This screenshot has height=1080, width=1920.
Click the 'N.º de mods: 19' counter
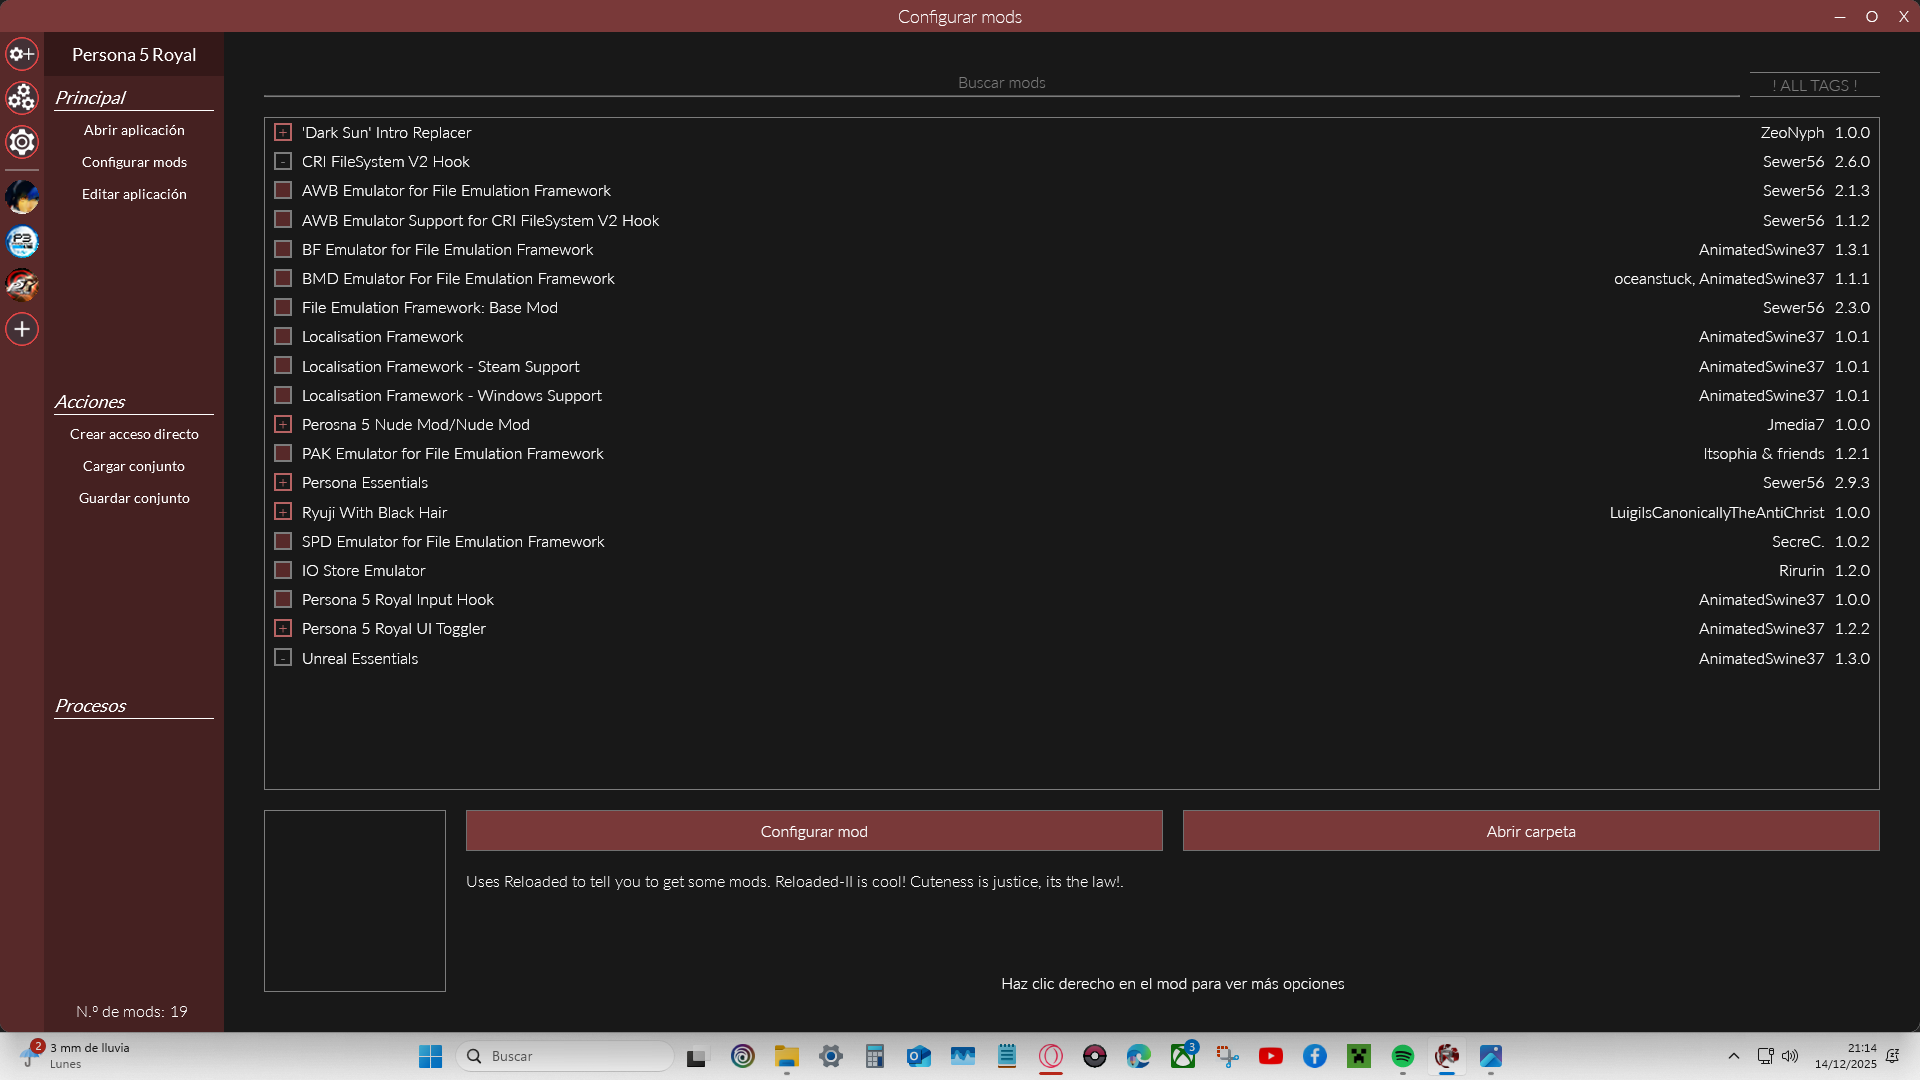coord(132,1011)
